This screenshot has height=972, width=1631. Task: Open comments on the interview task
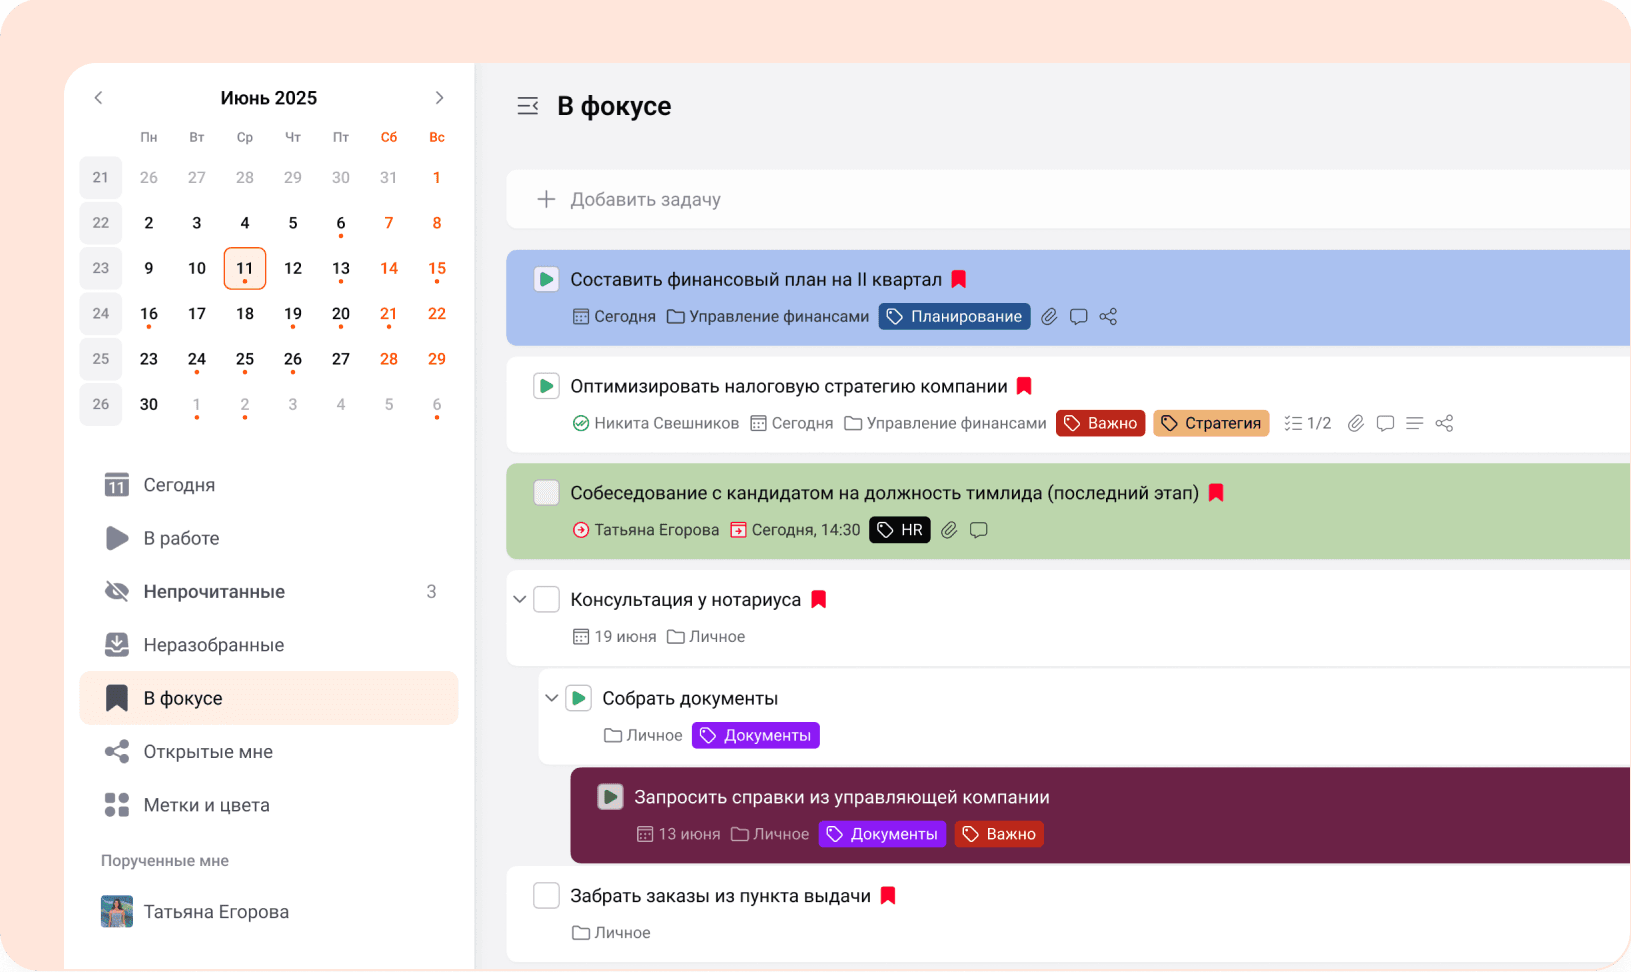point(978,529)
